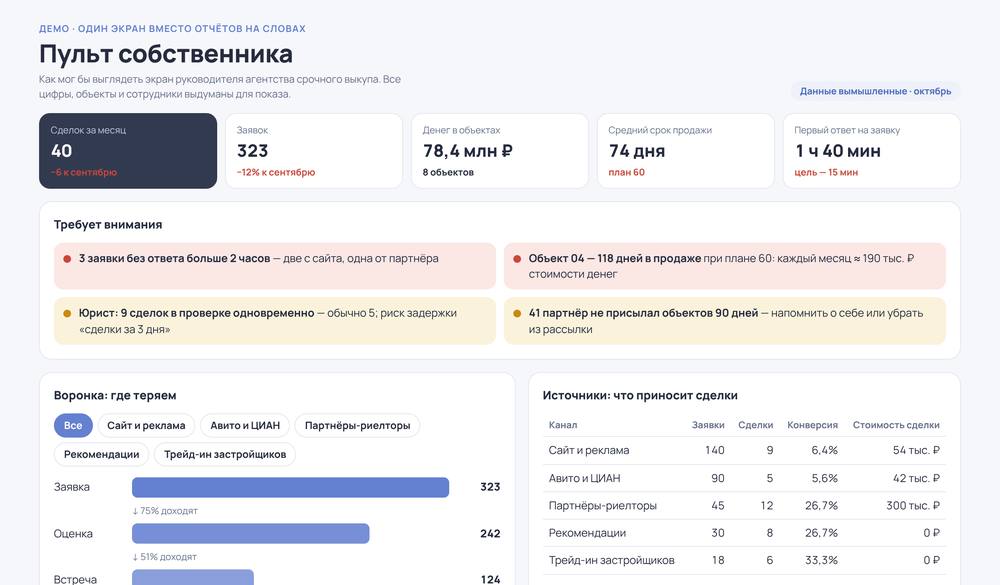1000x585 pixels.
Task: Select the "Рекомендации" funnel chip
Action: point(101,454)
